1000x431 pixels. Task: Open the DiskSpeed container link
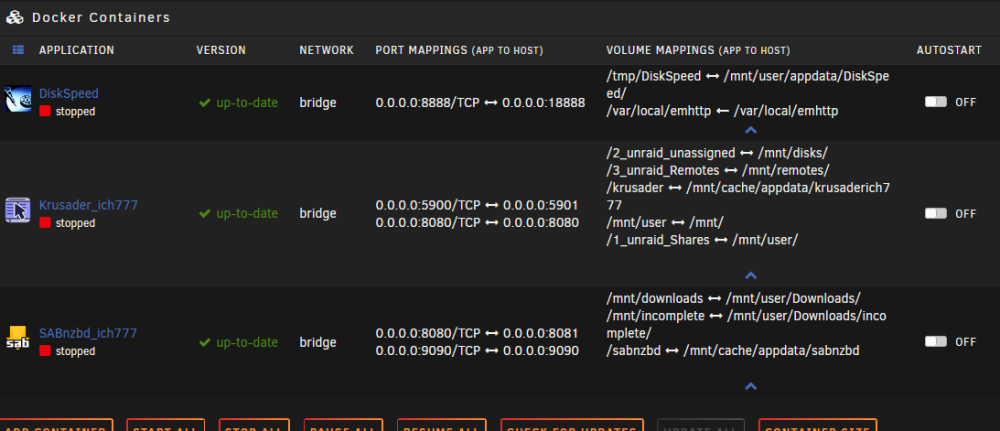69,94
